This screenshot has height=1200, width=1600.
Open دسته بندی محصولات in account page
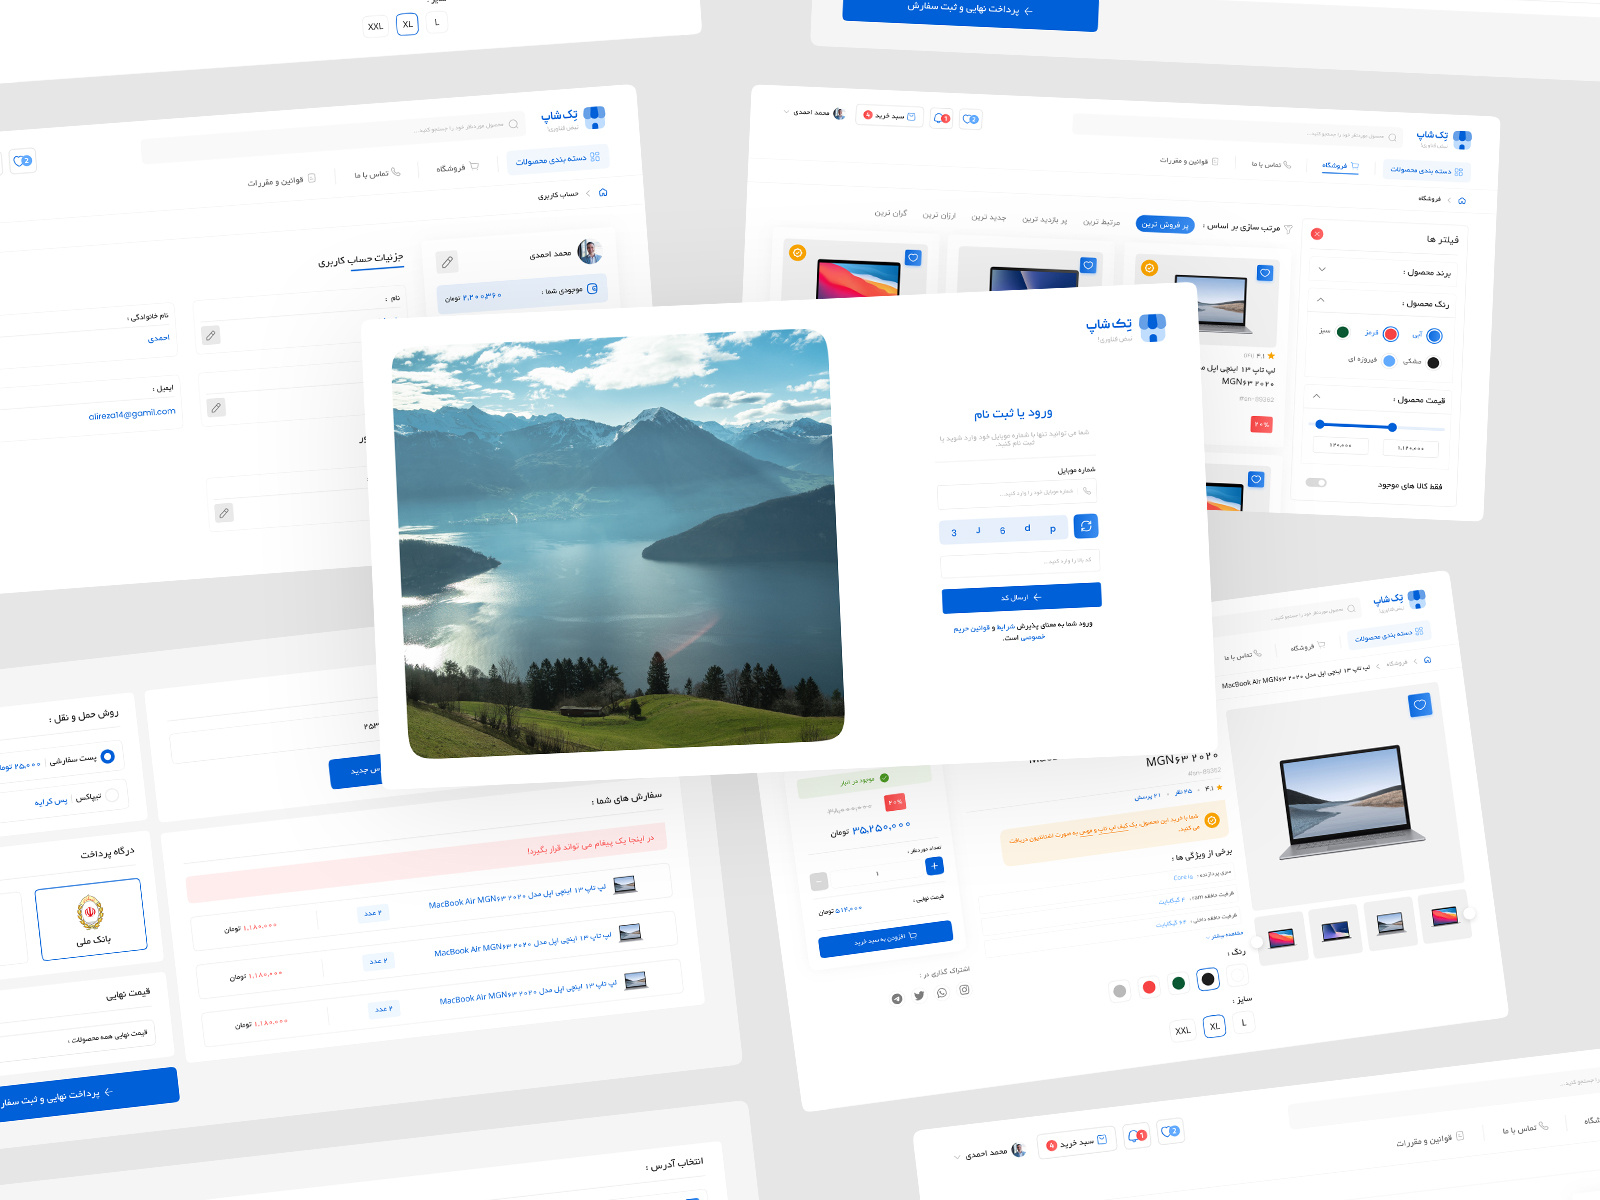tap(558, 159)
